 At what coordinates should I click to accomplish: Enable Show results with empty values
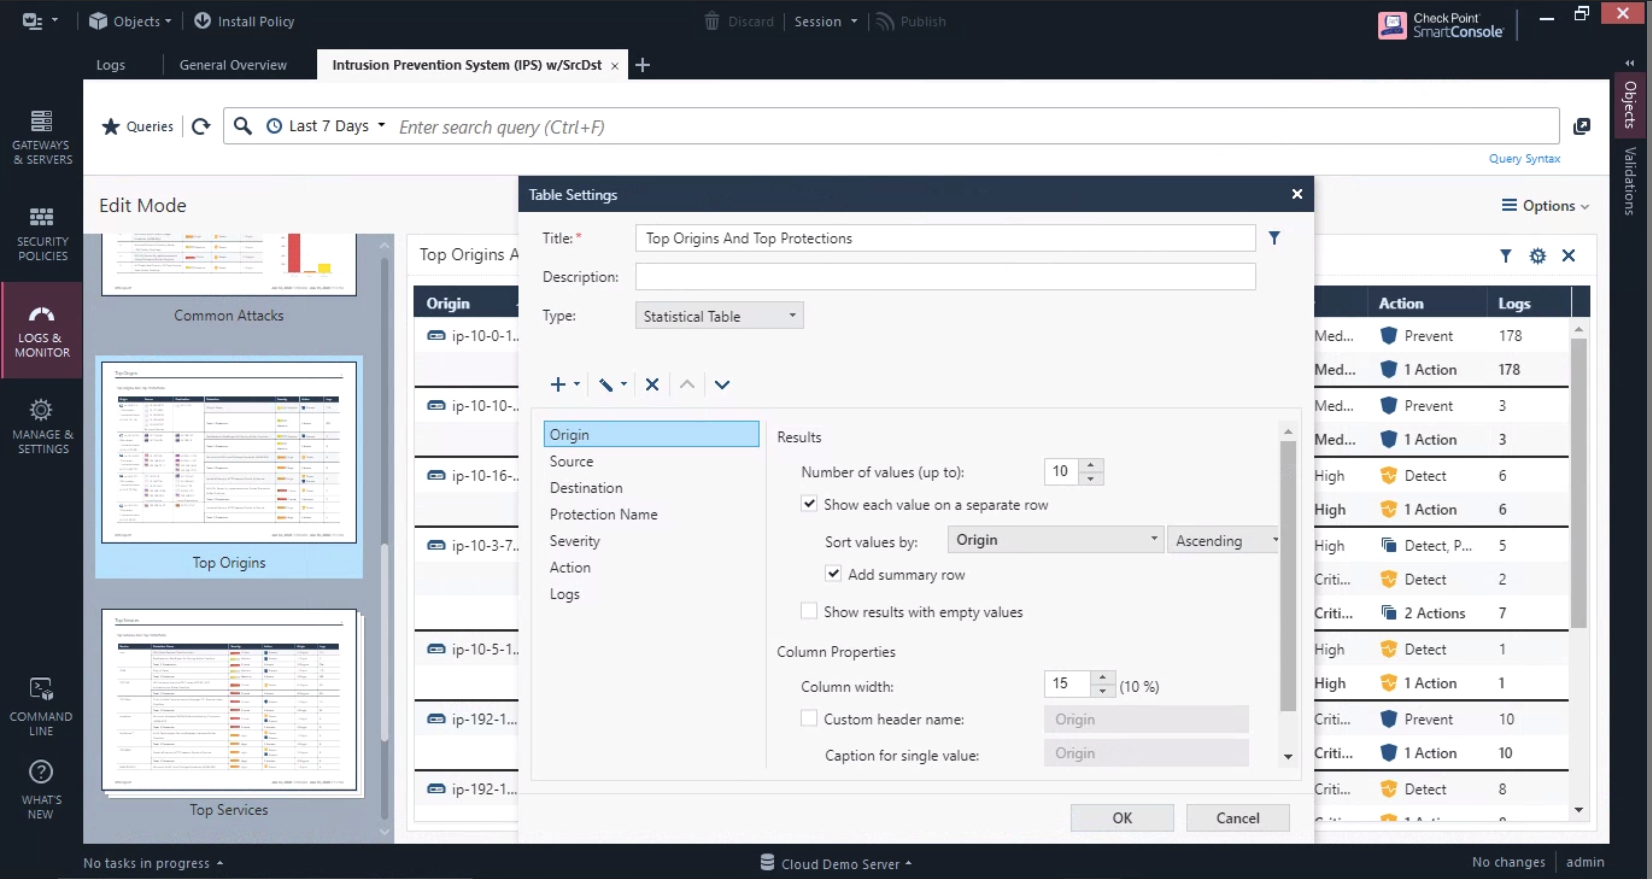[x=809, y=611]
